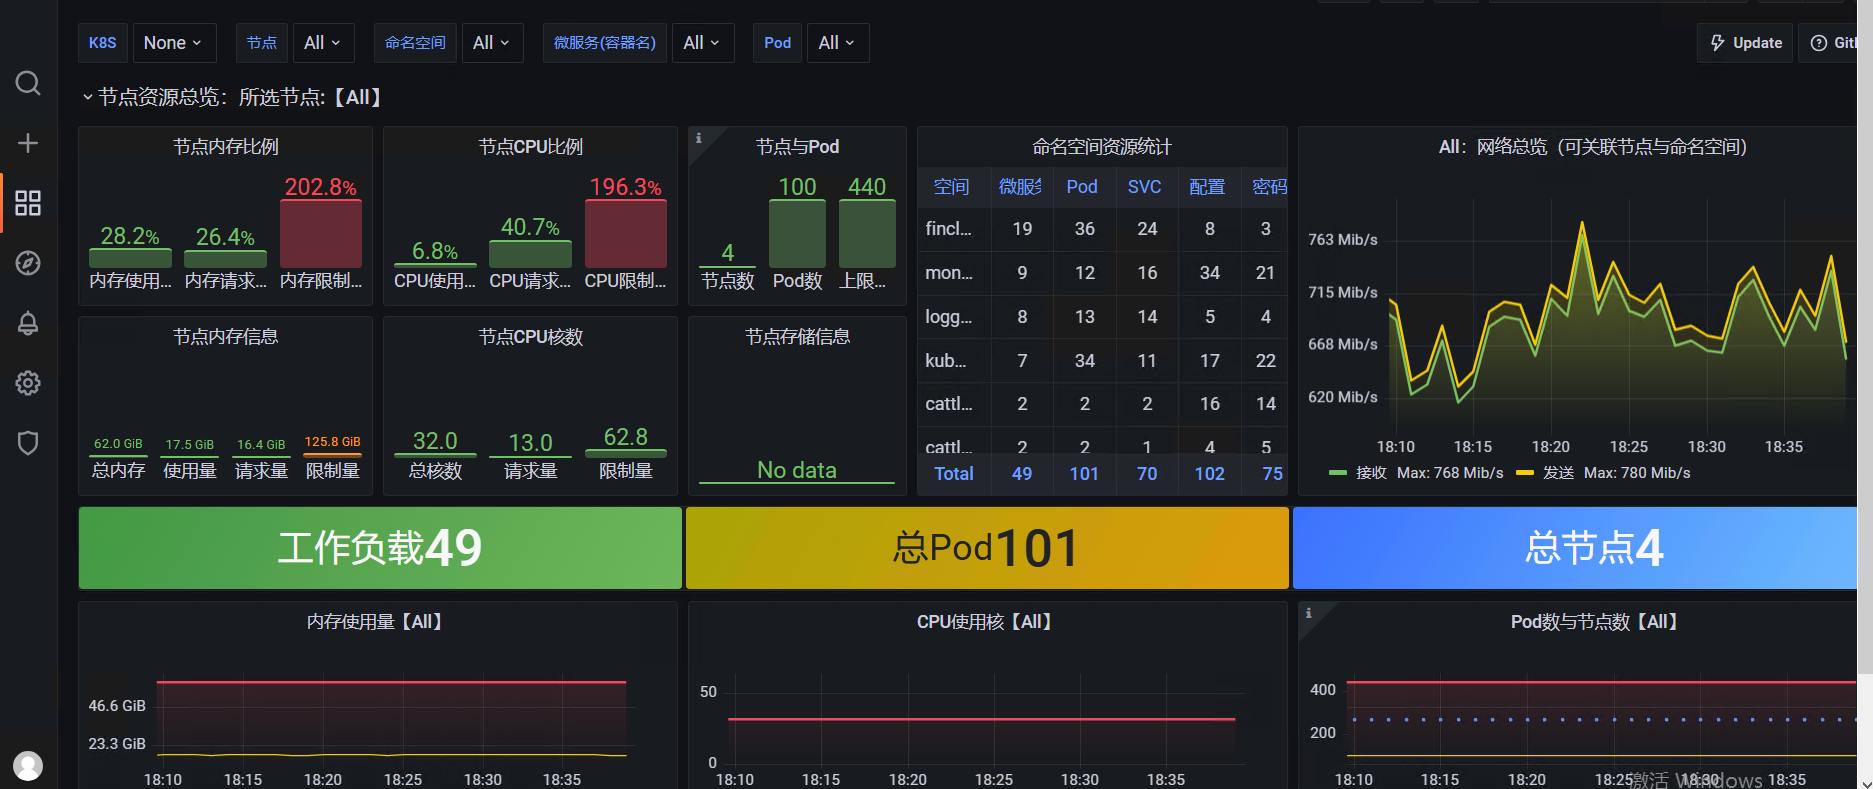Click the user avatar in sidebar

click(28, 766)
